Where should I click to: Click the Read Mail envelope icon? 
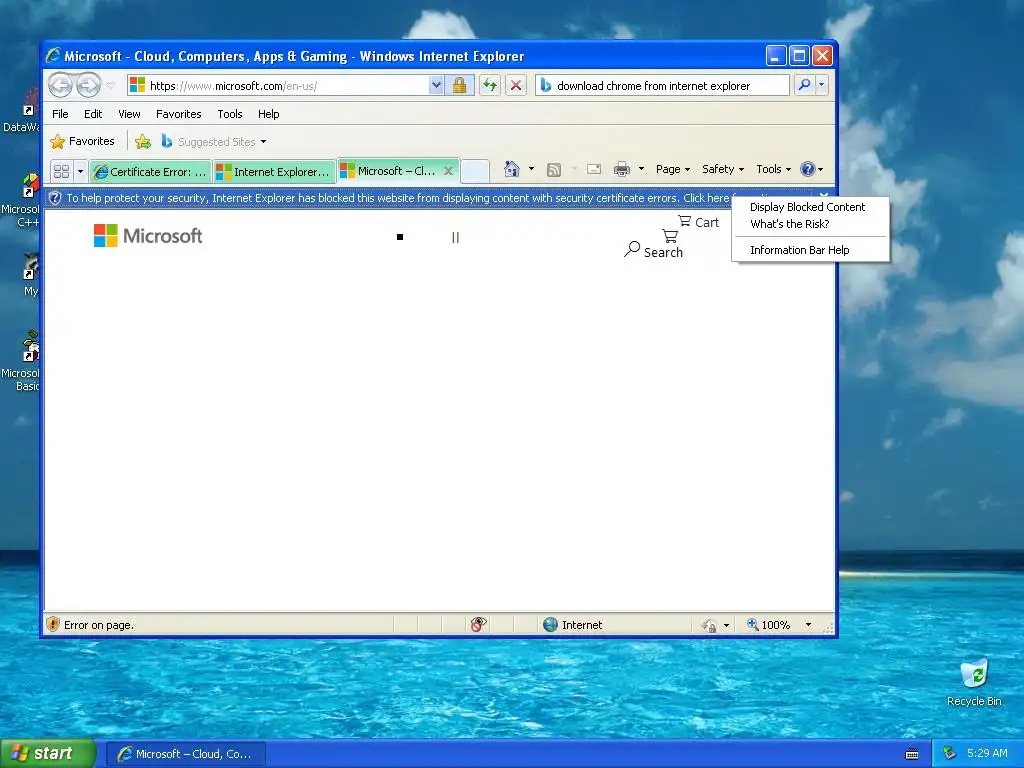pyautogui.click(x=594, y=170)
